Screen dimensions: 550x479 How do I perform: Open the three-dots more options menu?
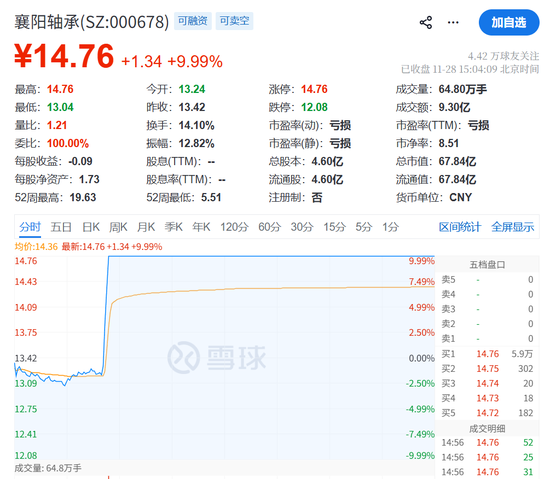coord(453,23)
